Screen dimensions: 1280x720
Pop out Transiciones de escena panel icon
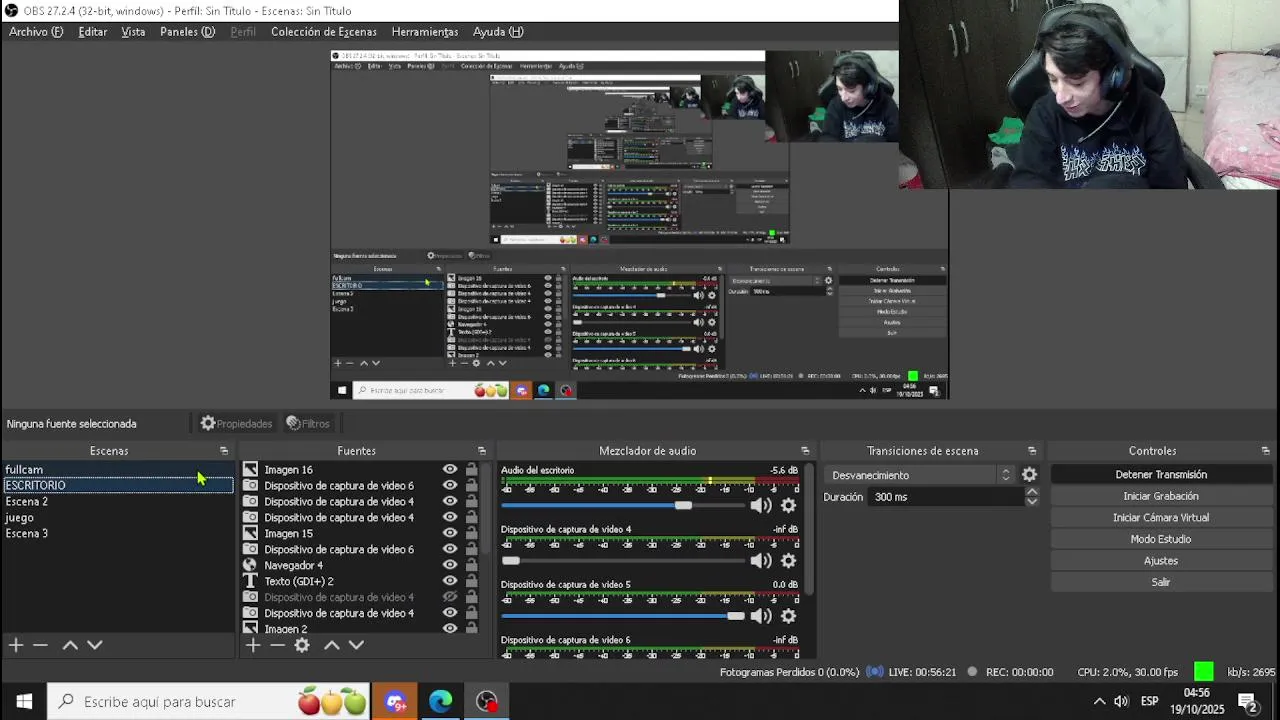(x=1032, y=451)
